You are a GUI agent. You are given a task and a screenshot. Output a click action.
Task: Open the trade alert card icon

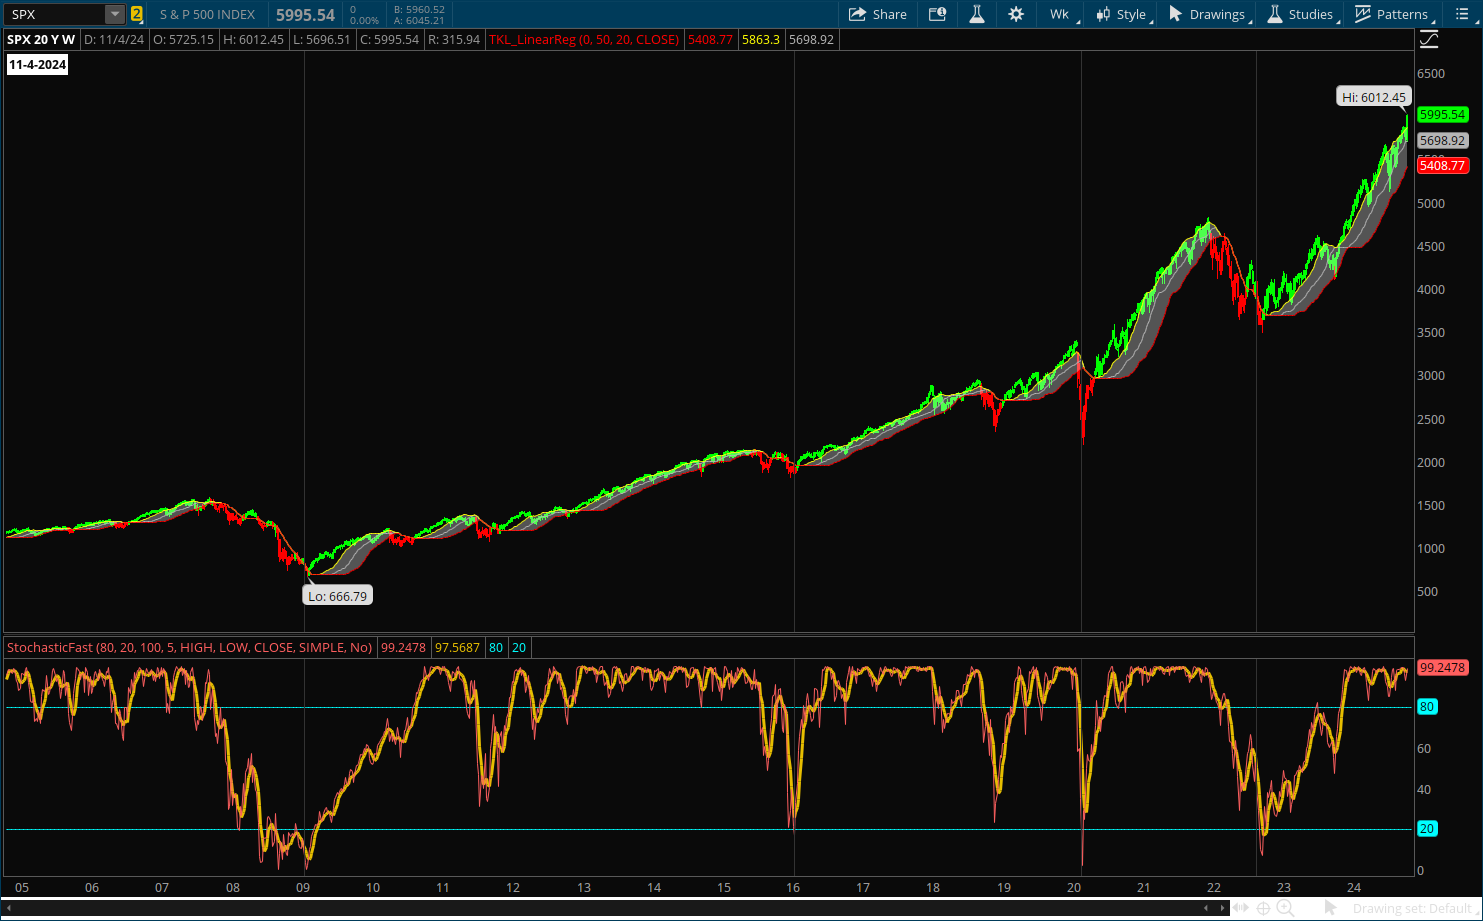(x=937, y=14)
